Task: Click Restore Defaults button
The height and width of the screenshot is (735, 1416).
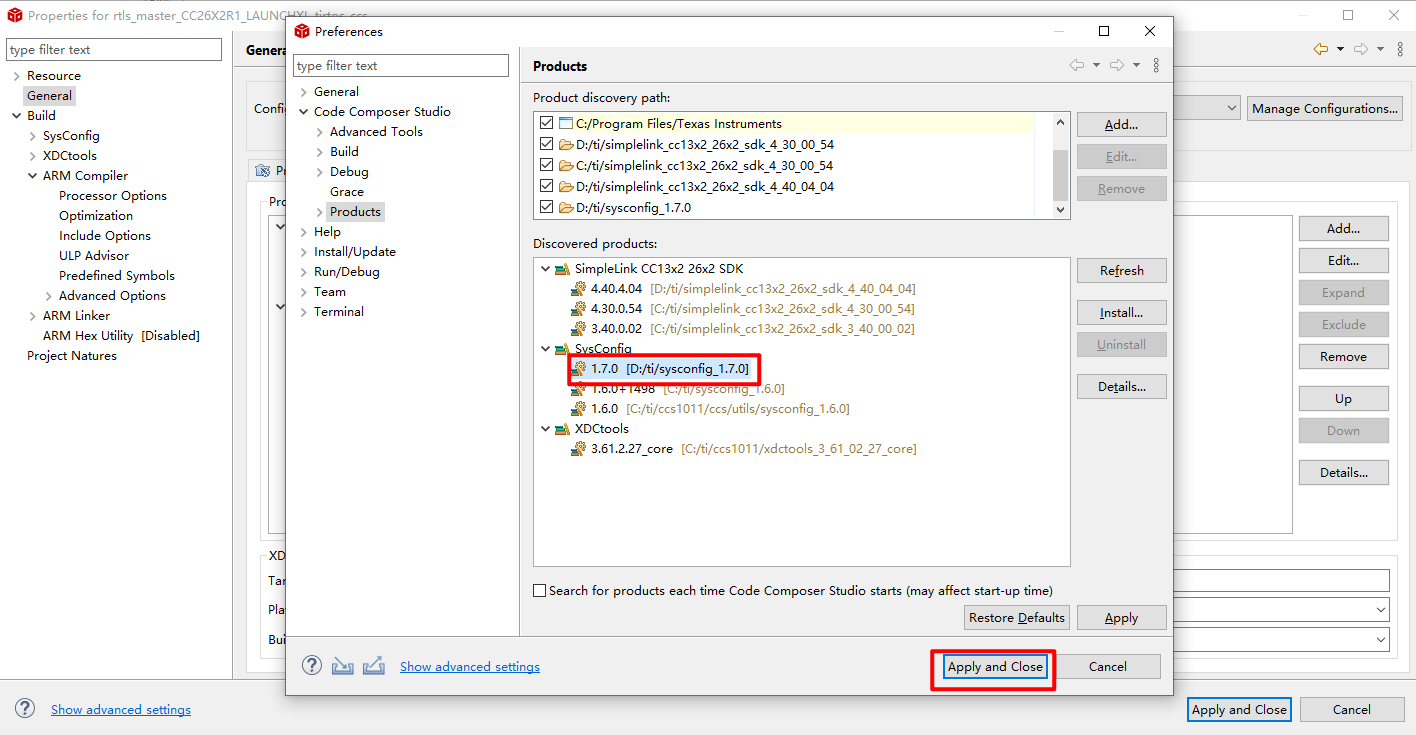Action: coord(1017,618)
